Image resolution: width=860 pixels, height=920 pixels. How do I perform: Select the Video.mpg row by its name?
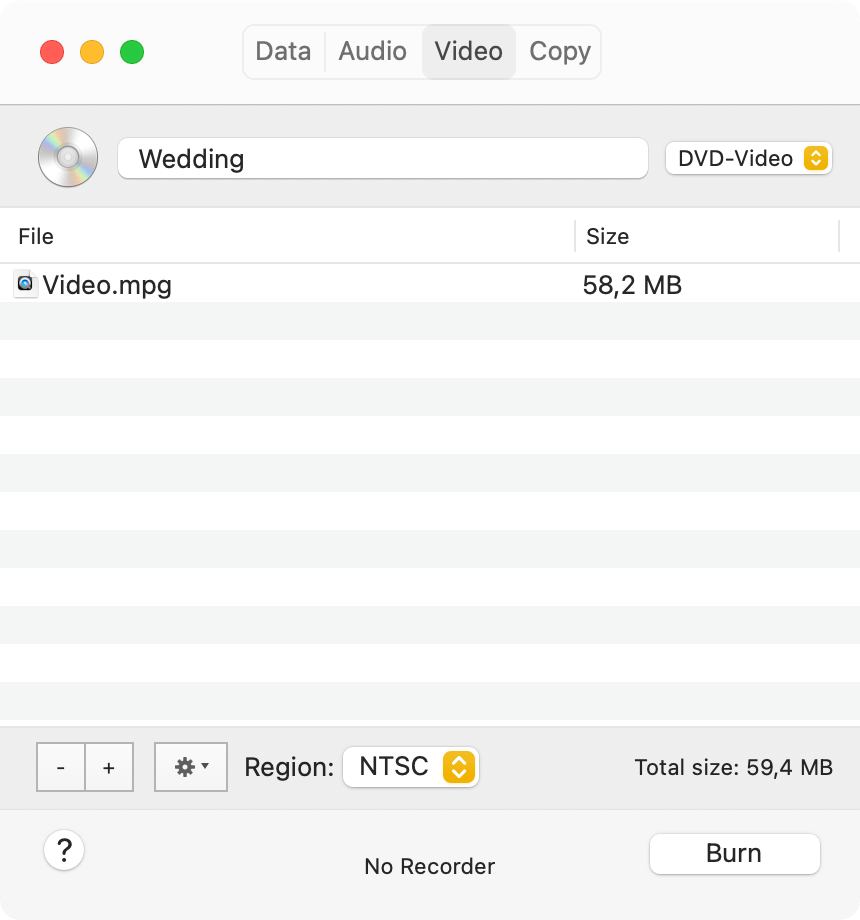coord(107,285)
